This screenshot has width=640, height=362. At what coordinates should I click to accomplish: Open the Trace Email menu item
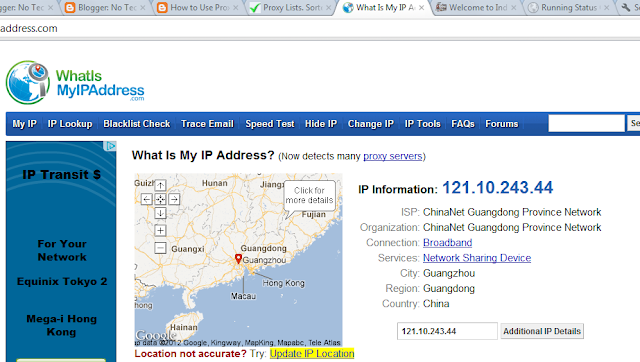tap(207, 124)
